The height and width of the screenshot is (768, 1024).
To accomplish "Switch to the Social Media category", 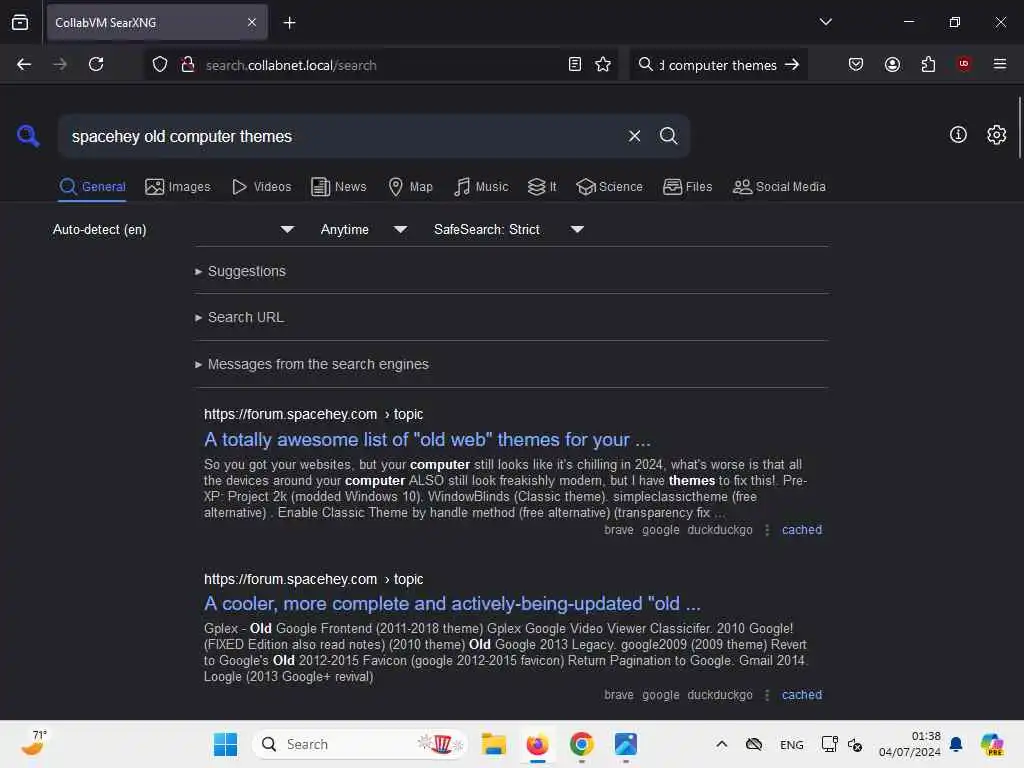I will (779, 187).
